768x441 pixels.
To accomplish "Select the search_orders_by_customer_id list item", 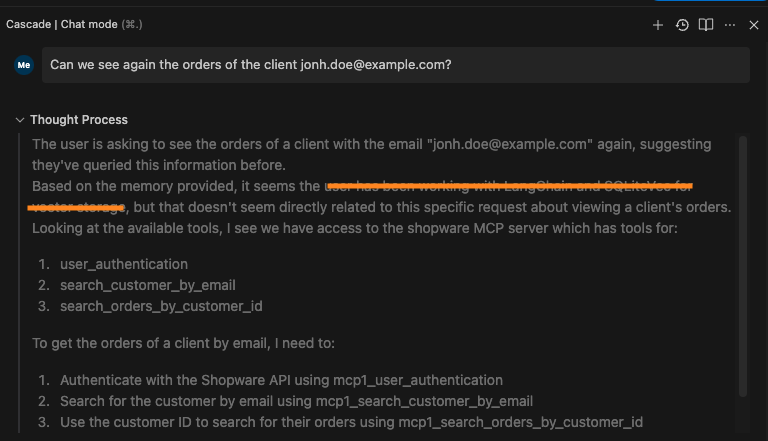I will click(161, 306).
